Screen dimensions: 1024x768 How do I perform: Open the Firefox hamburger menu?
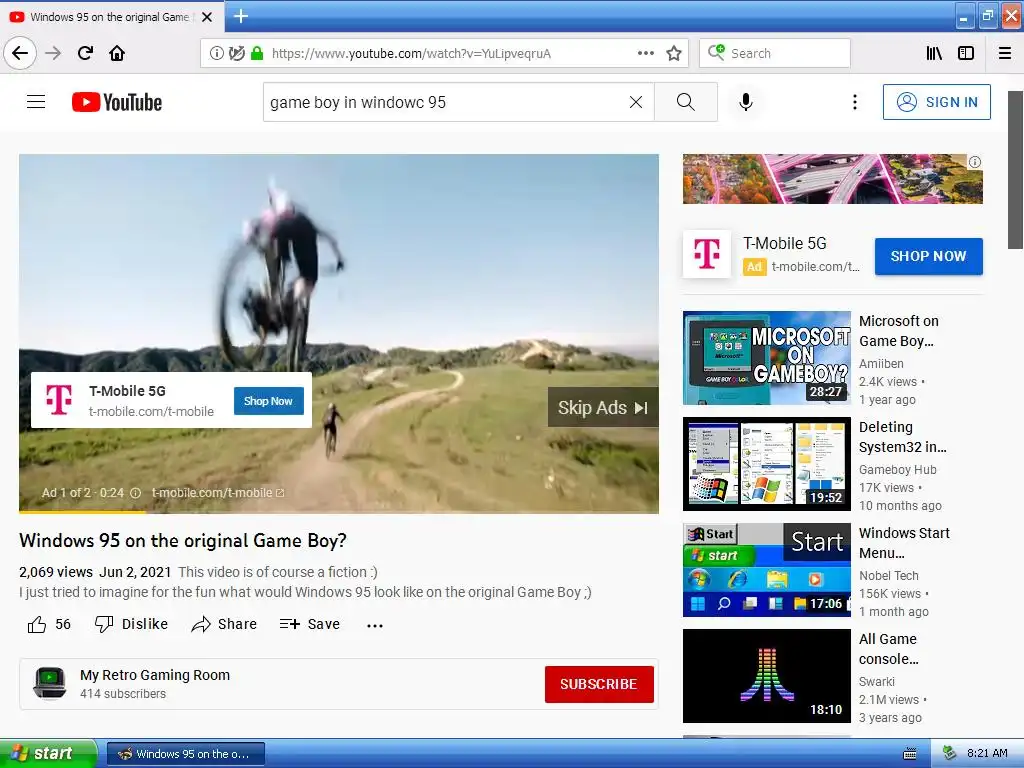(x=1005, y=54)
